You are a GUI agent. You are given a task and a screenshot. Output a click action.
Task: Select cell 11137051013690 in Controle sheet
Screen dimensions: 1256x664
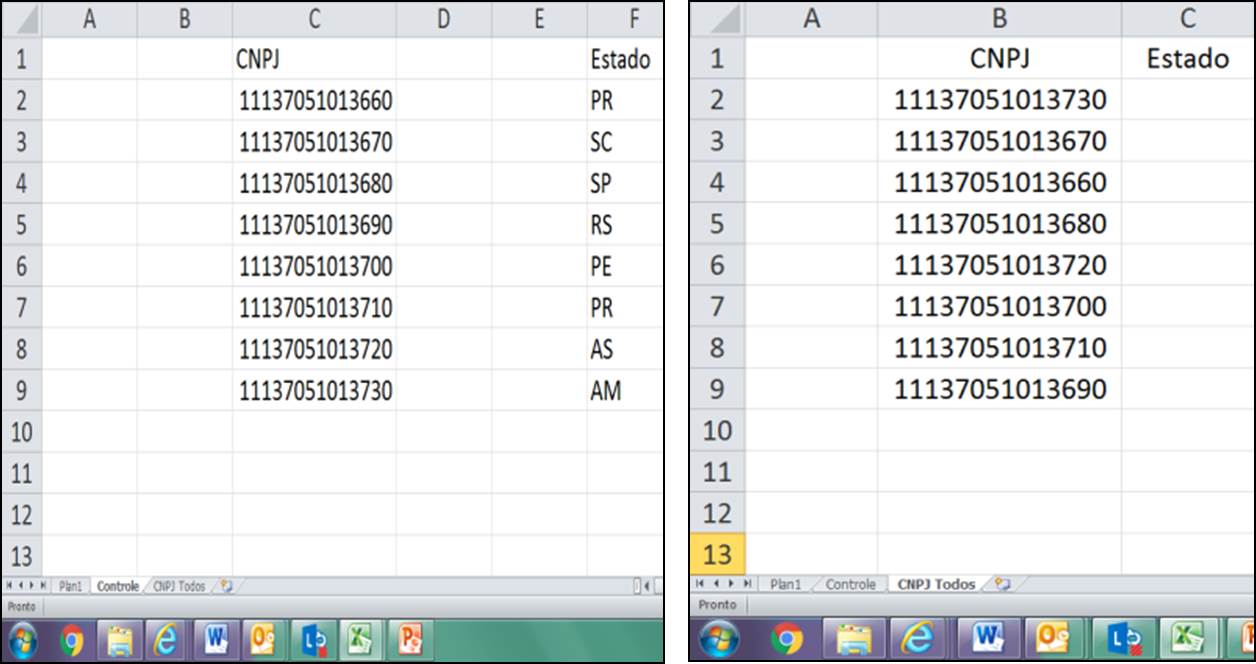[314, 225]
